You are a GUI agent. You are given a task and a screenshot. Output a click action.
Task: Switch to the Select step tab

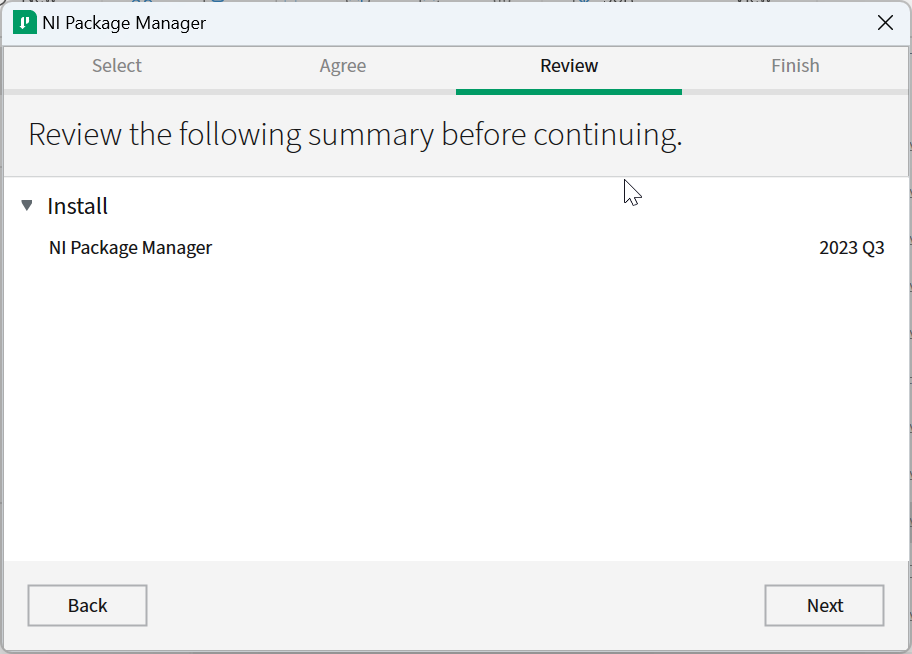click(117, 66)
